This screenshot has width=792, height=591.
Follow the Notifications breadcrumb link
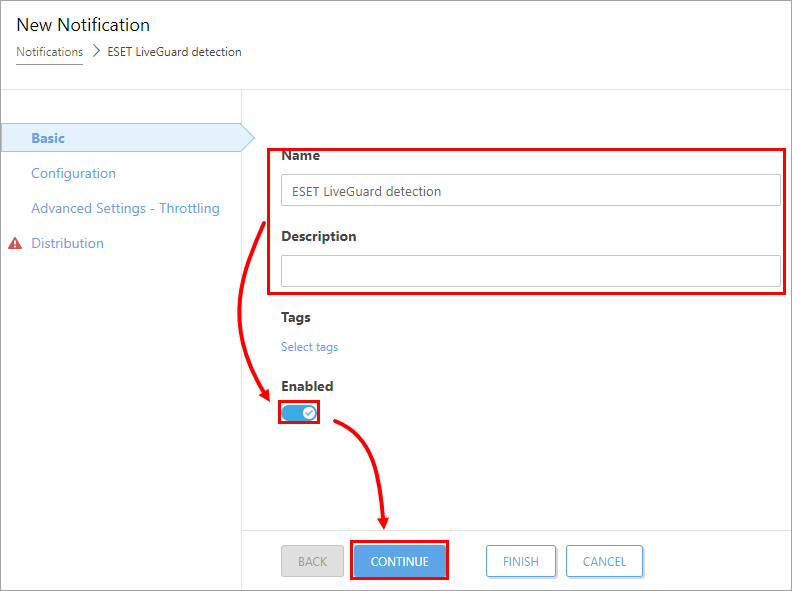(50, 52)
